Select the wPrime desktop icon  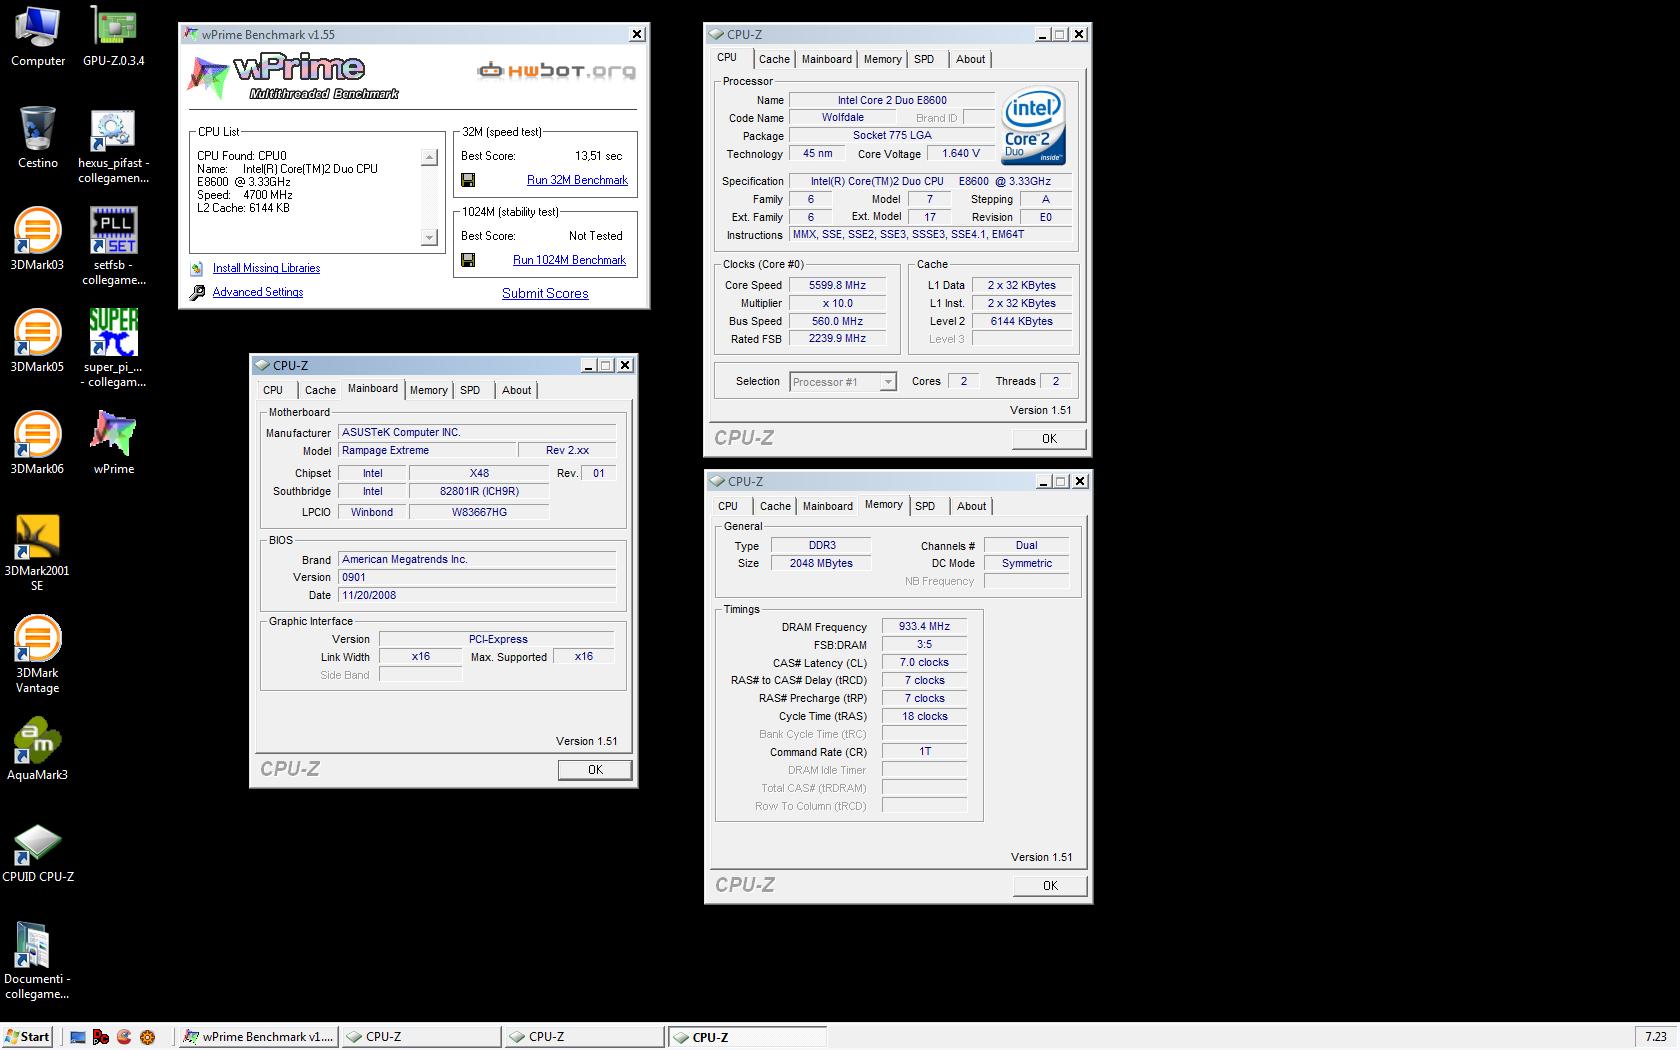tap(113, 443)
